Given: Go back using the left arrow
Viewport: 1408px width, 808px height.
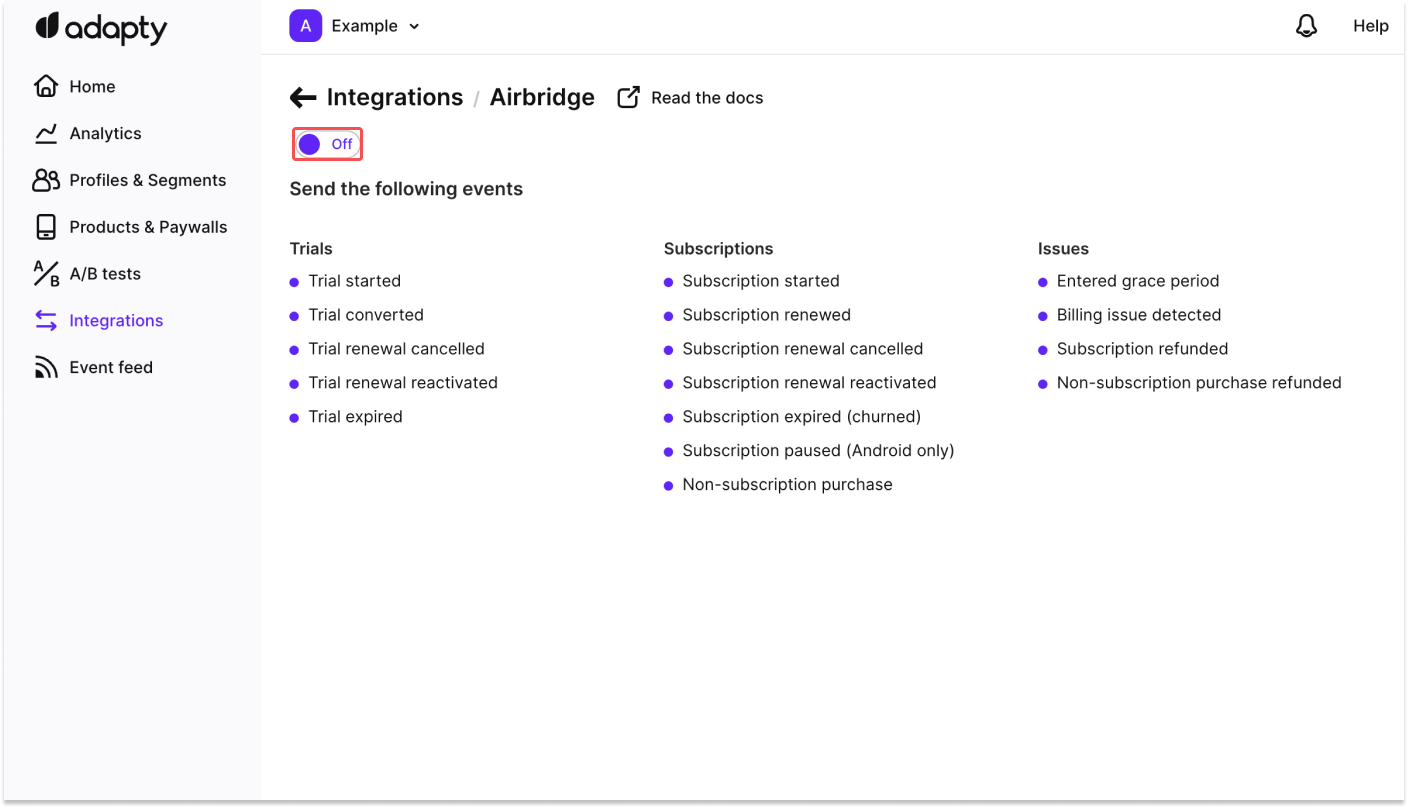Looking at the screenshot, I should [303, 97].
